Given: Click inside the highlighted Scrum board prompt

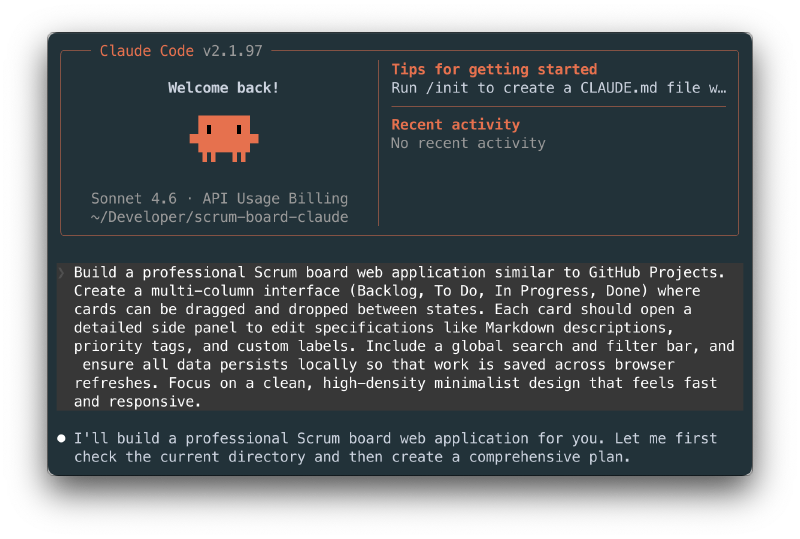Looking at the screenshot, I should [x=399, y=337].
